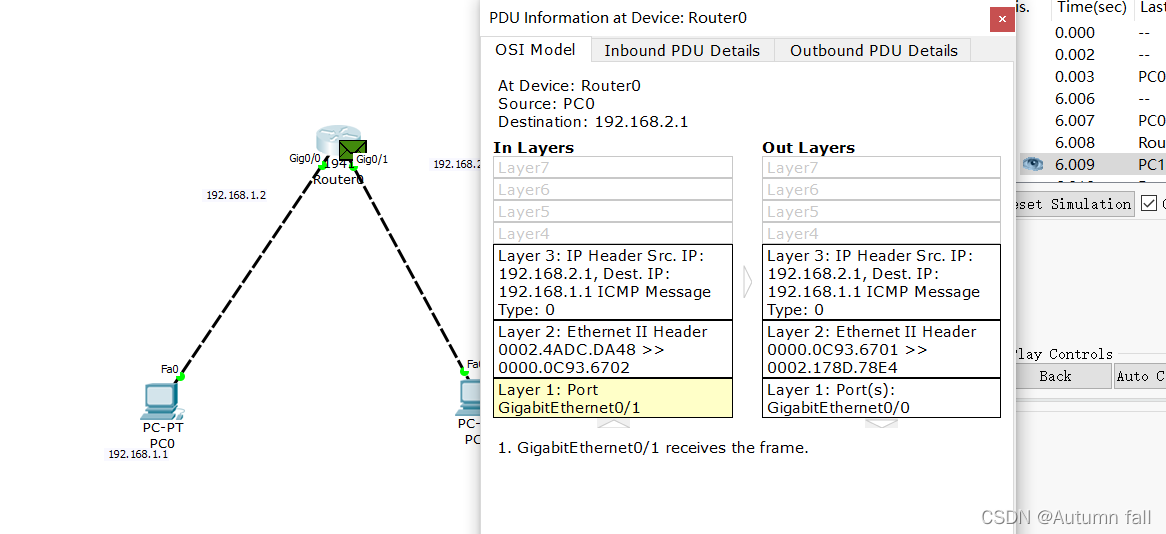Click the Reset Simulation button

tap(1075, 204)
